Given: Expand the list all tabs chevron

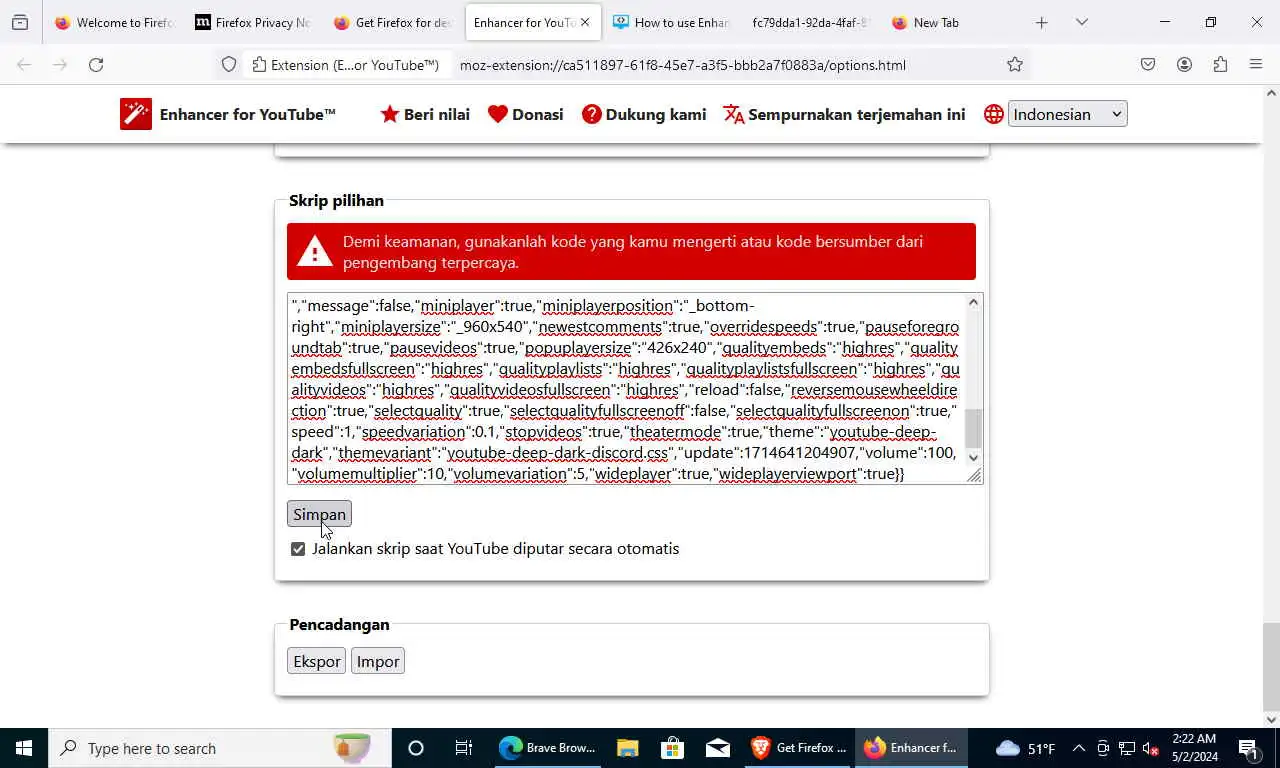Looking at the screenshot, I should click(1081, 22).
